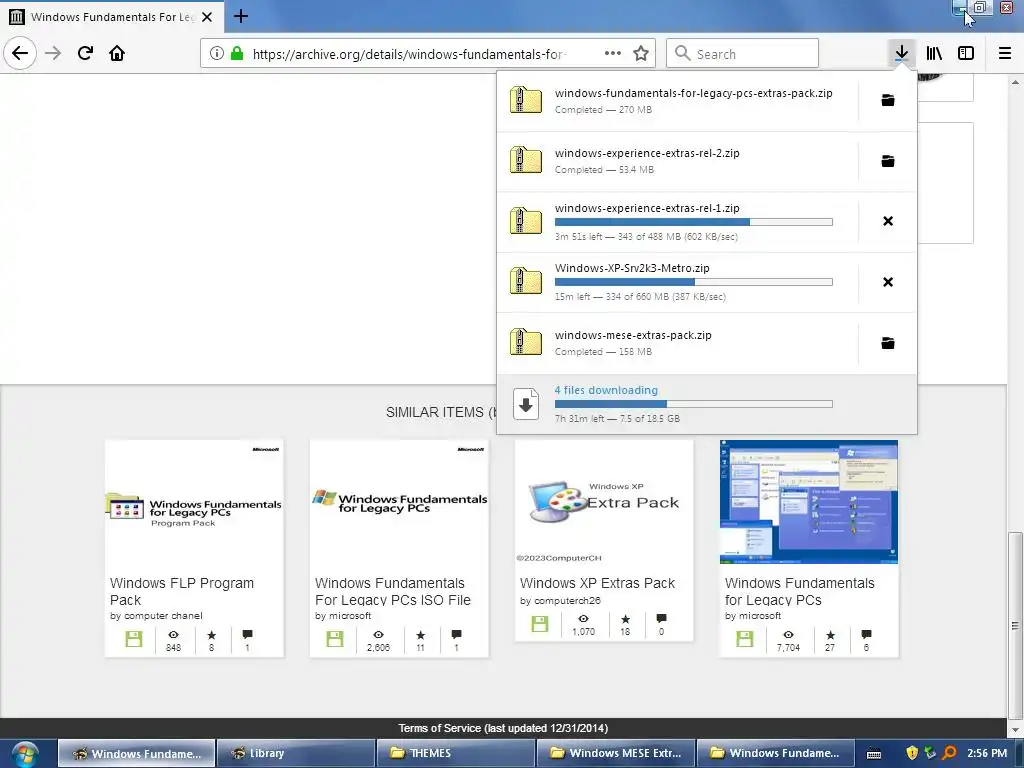The width and height of the screenshot is (1024, 768).
Task: Click the page vertical scrollbar thumb
Action: [x=1015, y=626]
